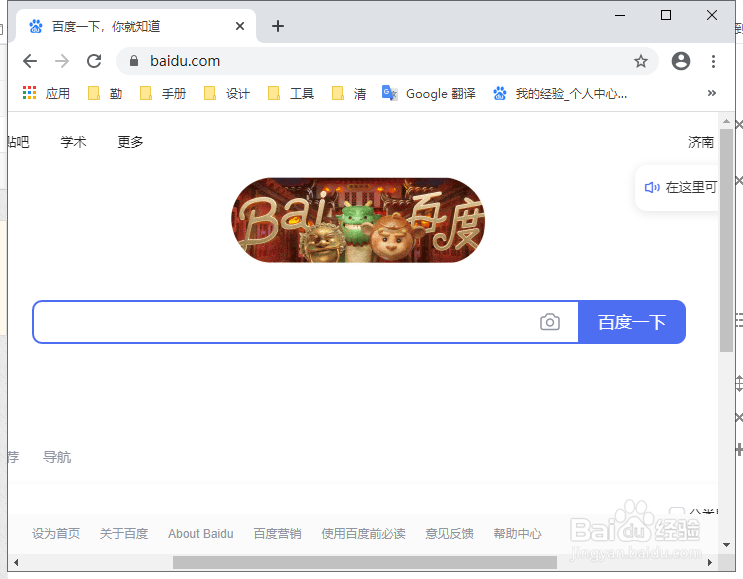Show hidden bookmarks with double chevron

[x=711, y=93]
